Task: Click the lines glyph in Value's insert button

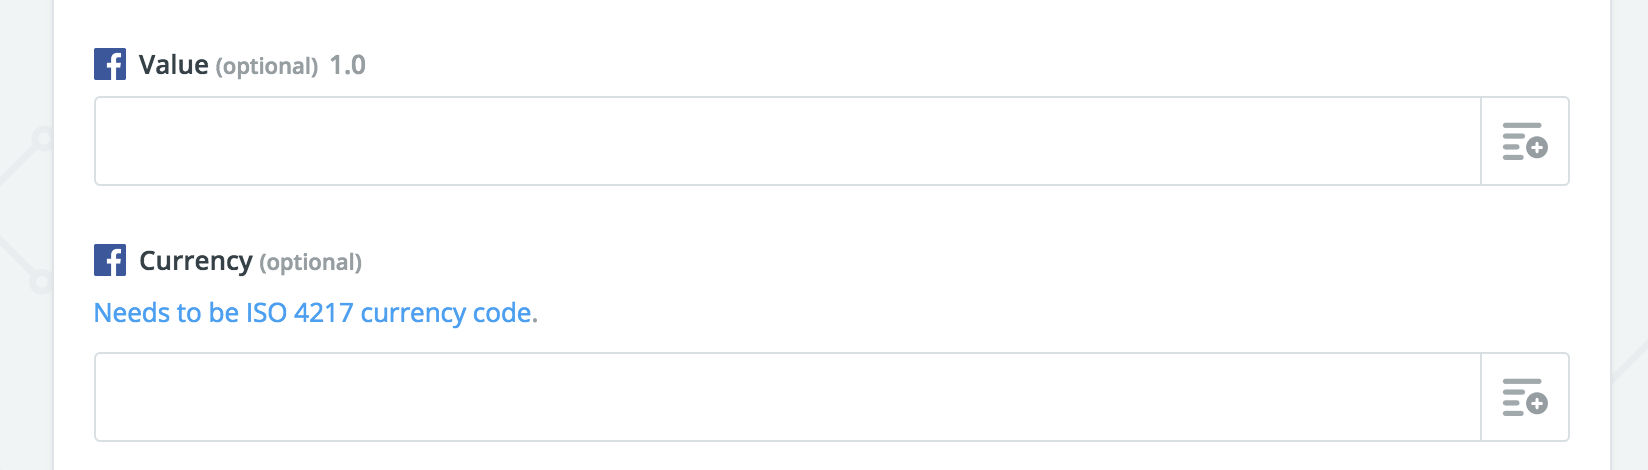Action: pyautogui.click(x=1519, y=141)
